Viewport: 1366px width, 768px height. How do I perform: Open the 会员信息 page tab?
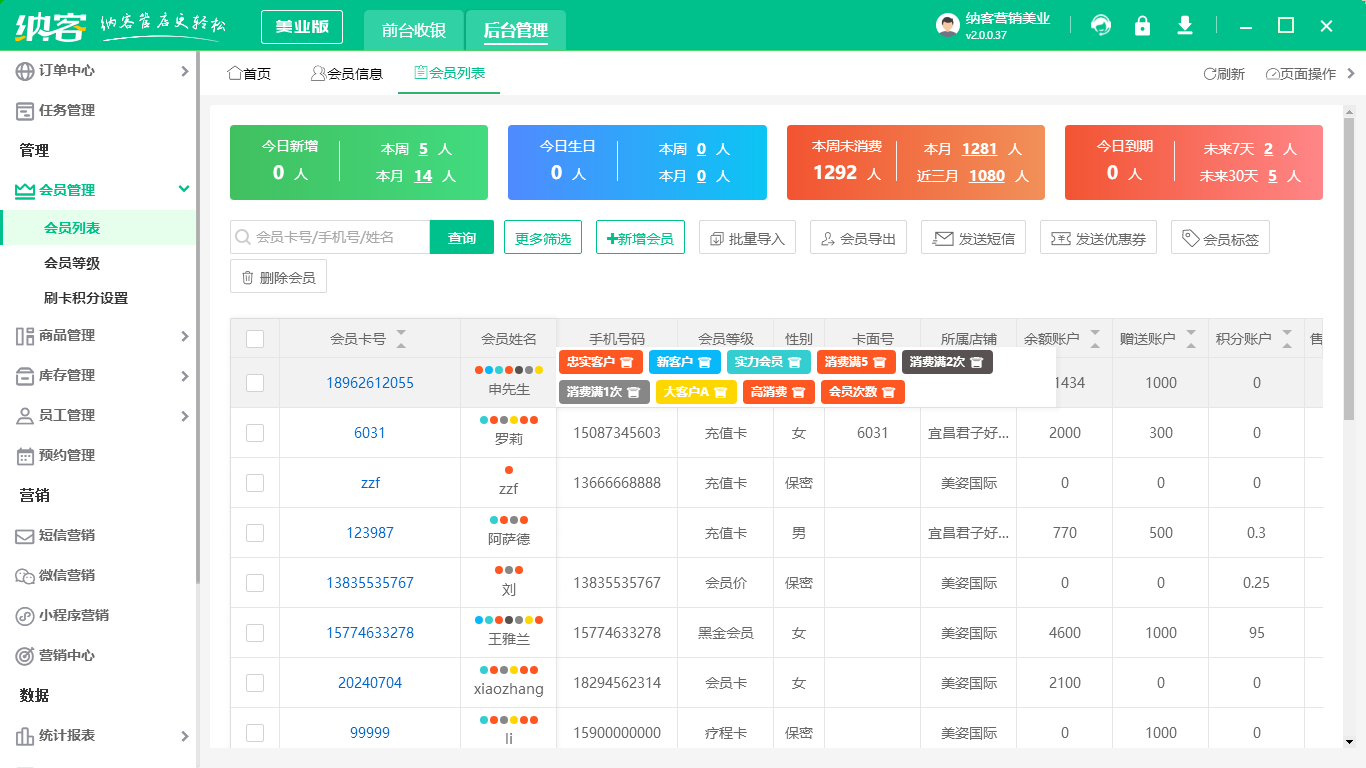pyautogui.click(x=346, y=74)
